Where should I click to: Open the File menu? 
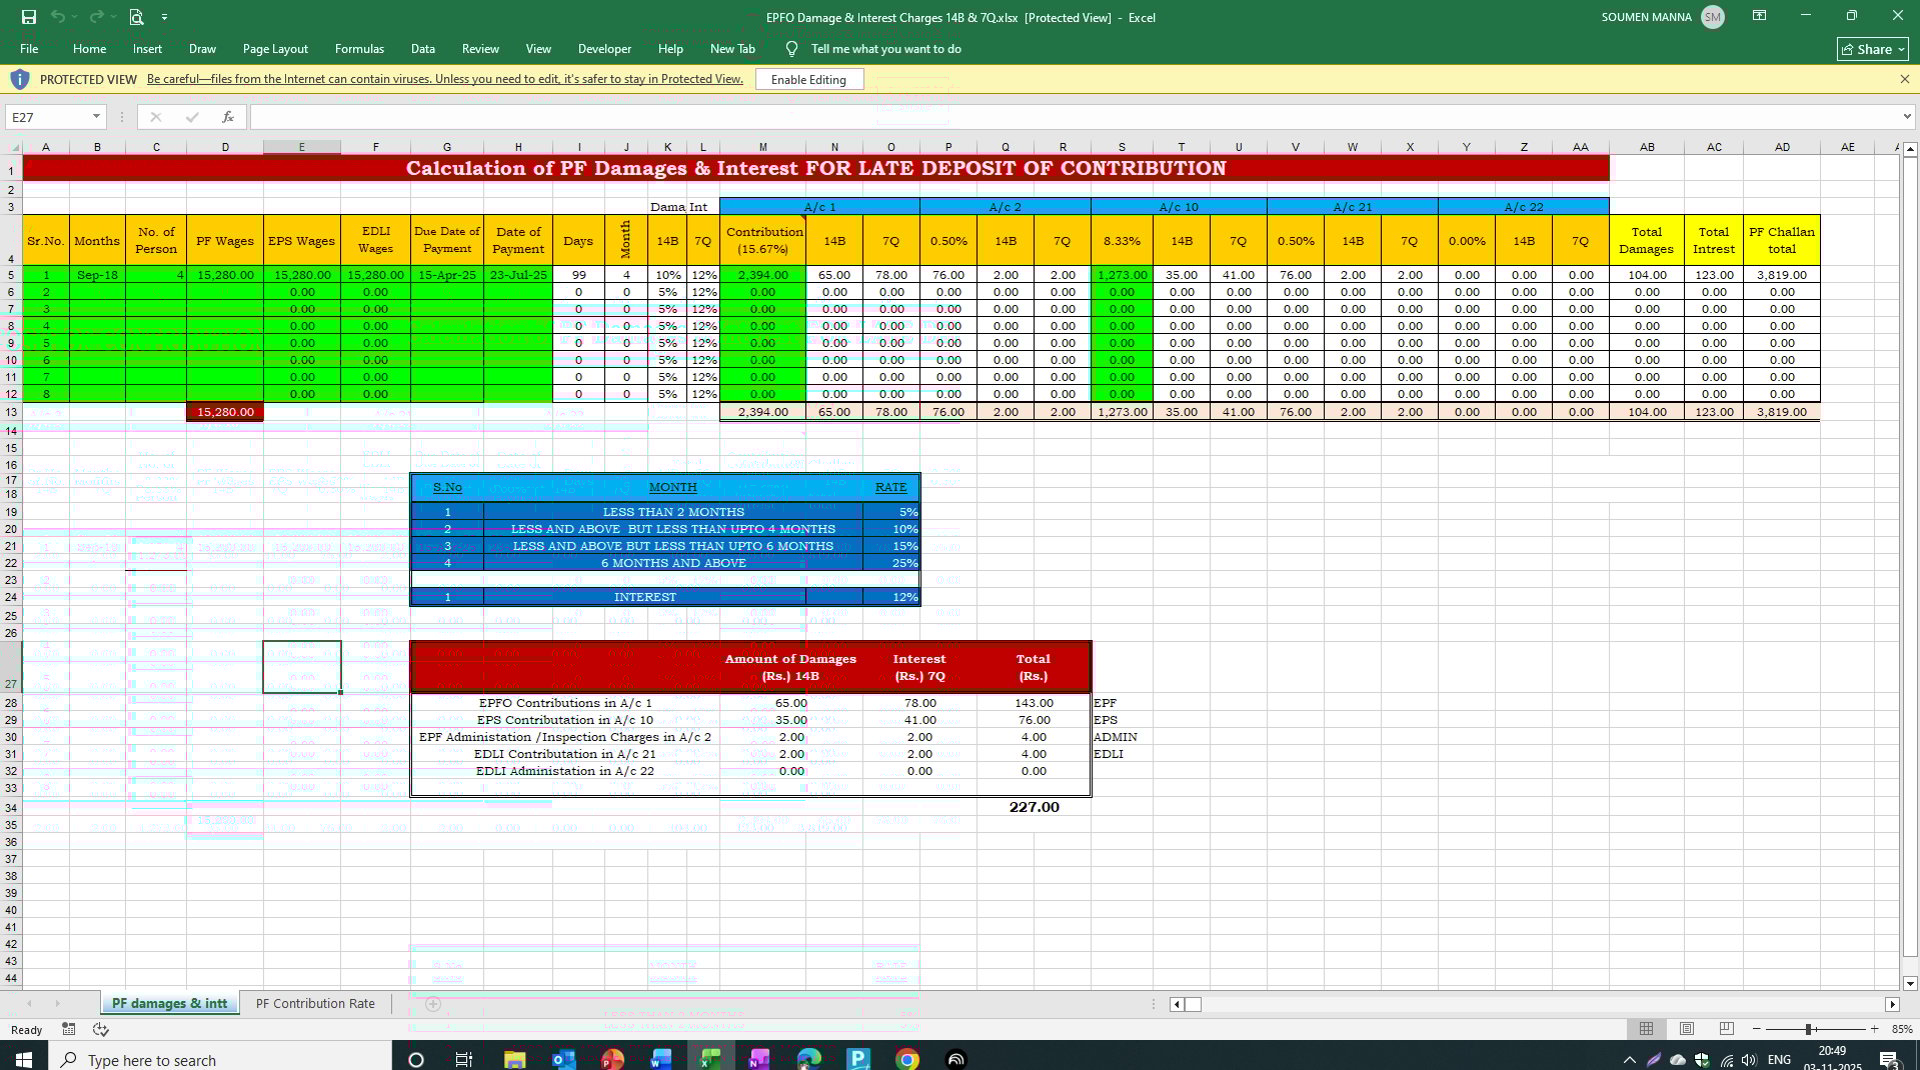[29, 49]
